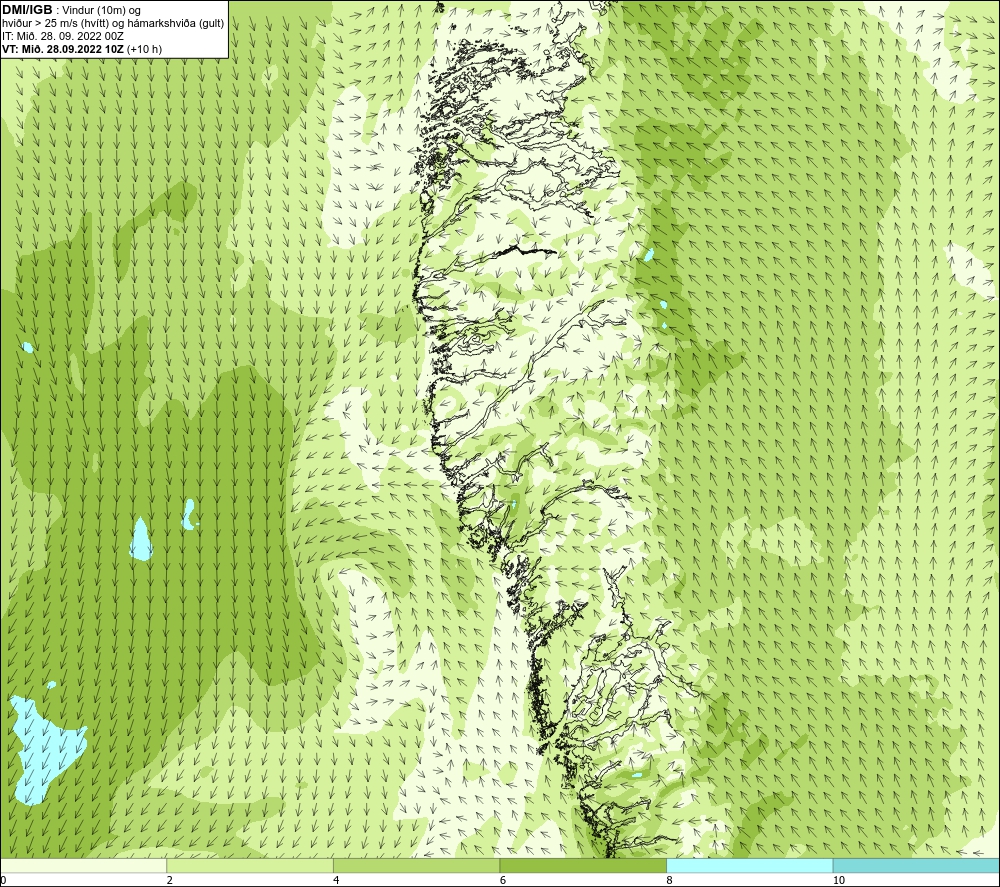1000x887 pixels.
Task: Click the DMI/IGB title text
Action: point(27,10)
